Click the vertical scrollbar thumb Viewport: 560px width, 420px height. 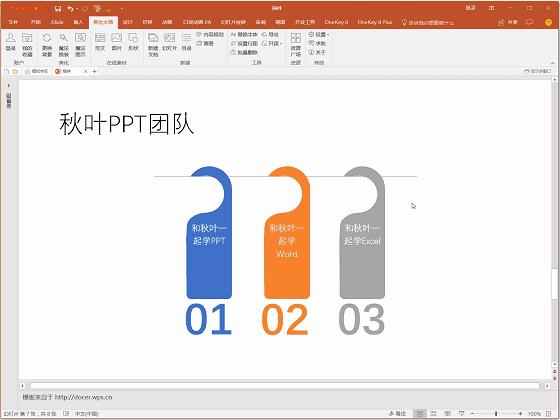[555, 284]
